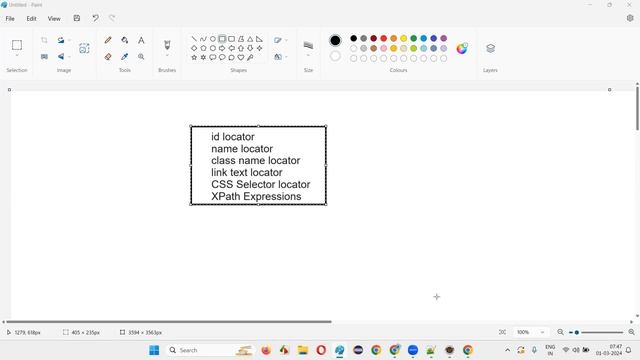The width and height of the screenshot is (640, 360).
Task: Select the Oval shape
Action: (x=213, y=39)
